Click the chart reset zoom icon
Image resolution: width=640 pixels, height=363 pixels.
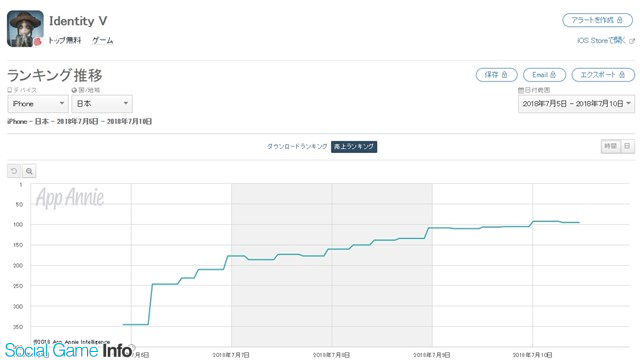click(x=14, y=171)
